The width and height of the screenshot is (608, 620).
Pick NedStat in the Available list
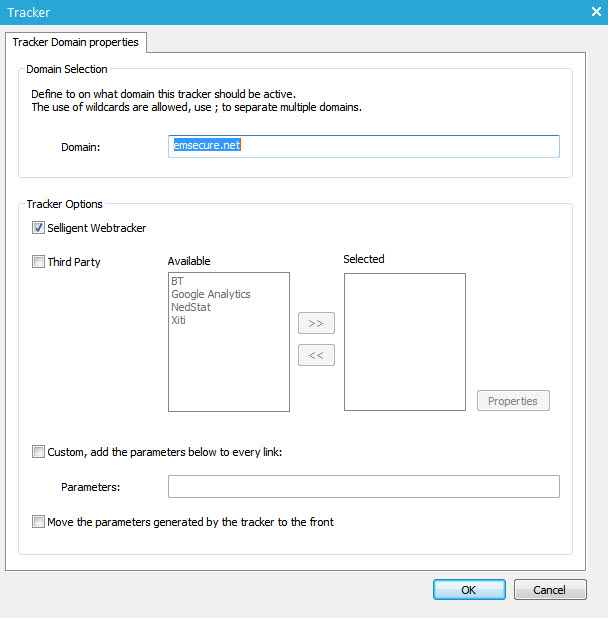pyautogui.click(x=191, y=308)
